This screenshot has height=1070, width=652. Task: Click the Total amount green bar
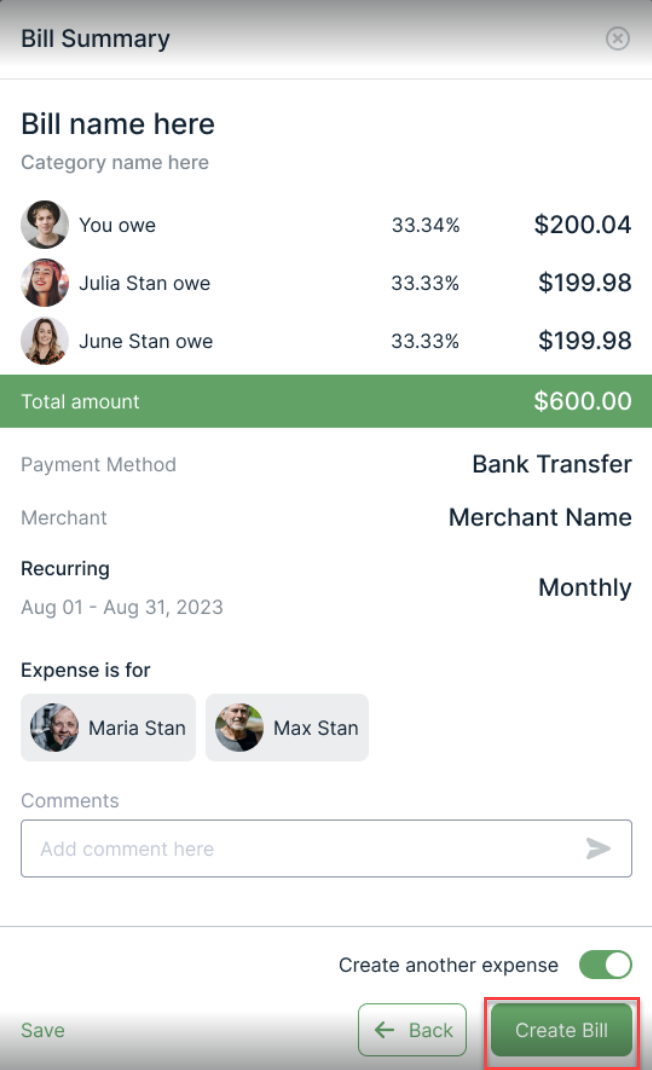(326, 402)
